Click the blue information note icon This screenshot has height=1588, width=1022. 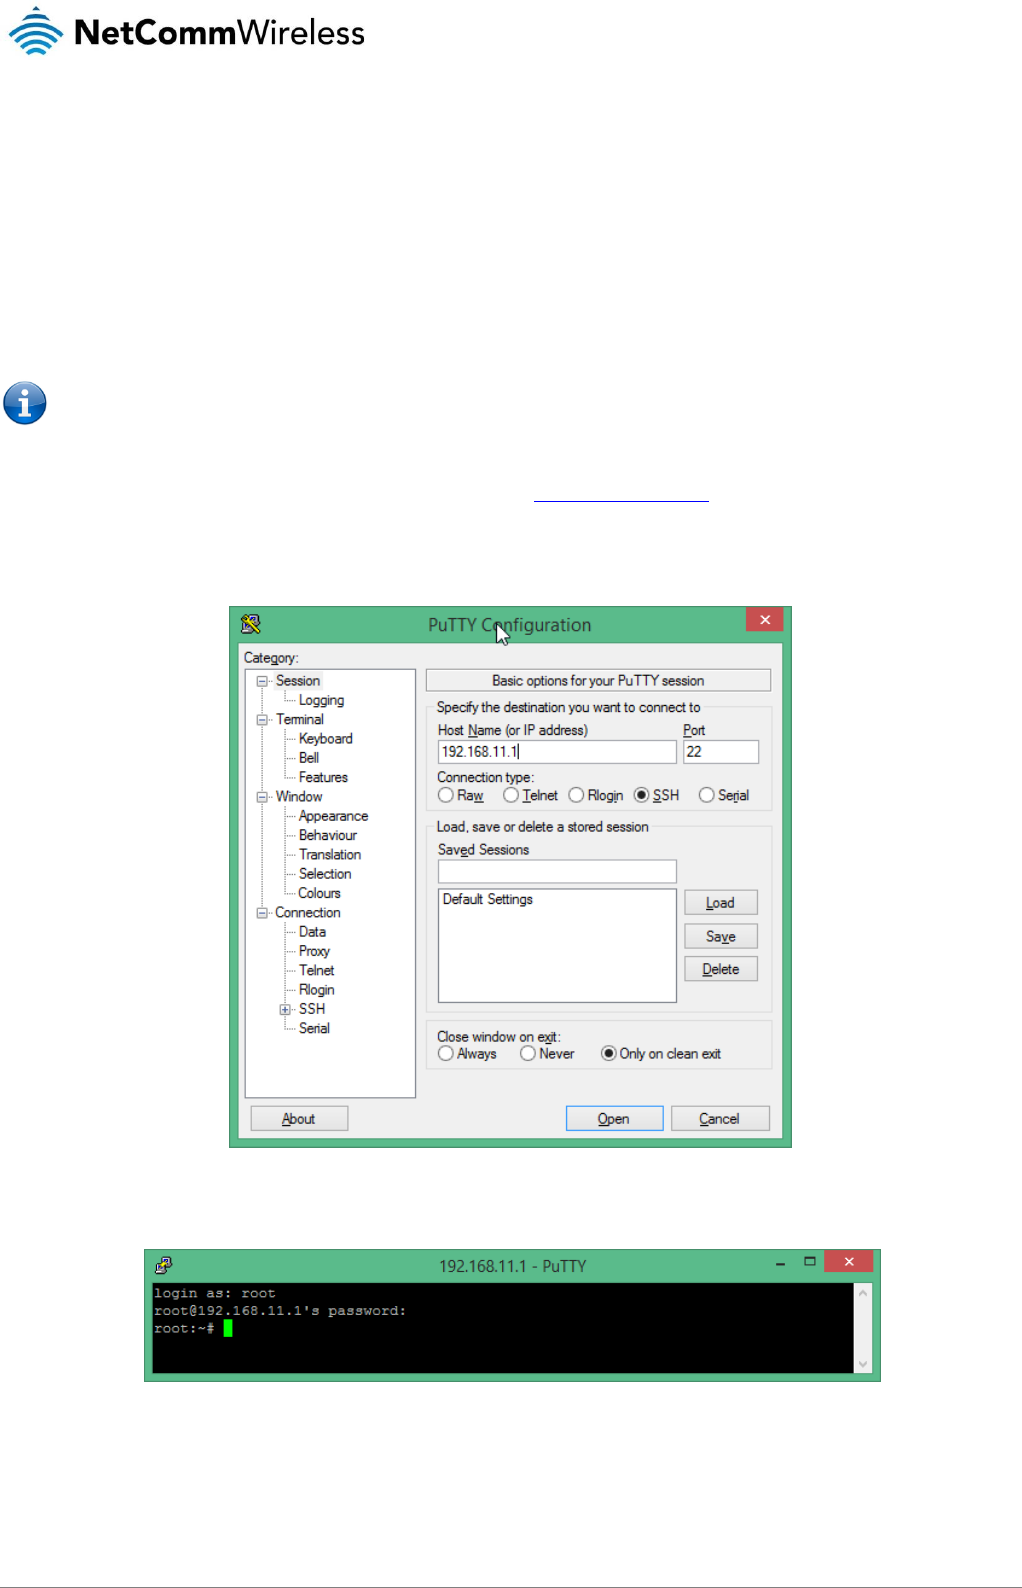point(25,403)
